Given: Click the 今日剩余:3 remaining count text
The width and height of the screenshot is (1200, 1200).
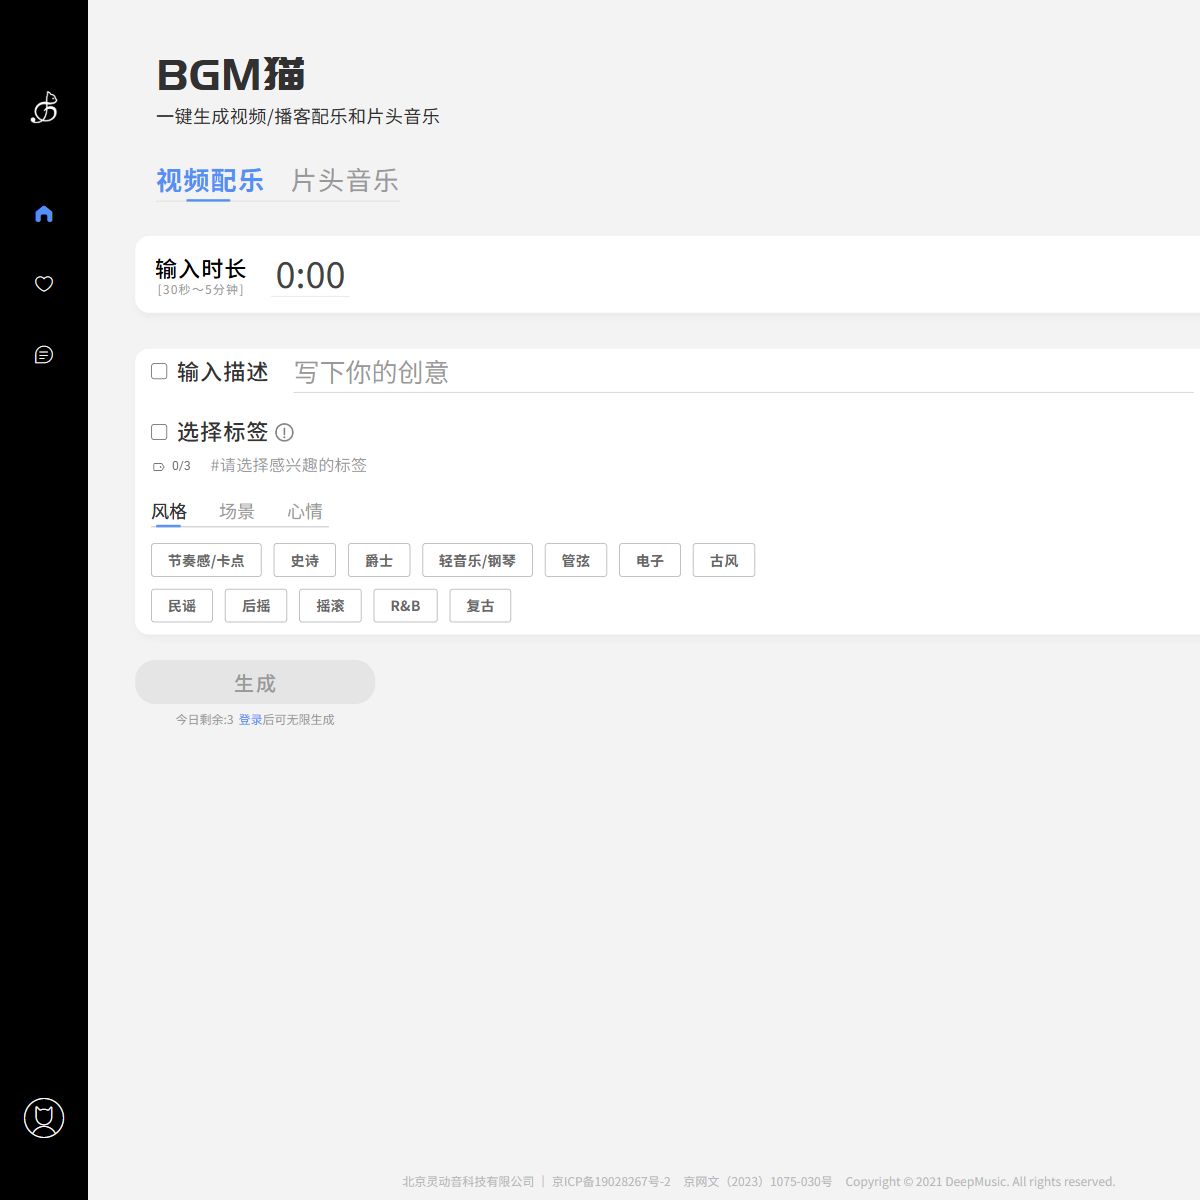Looking at the screenshot, I should click(204, 720).
